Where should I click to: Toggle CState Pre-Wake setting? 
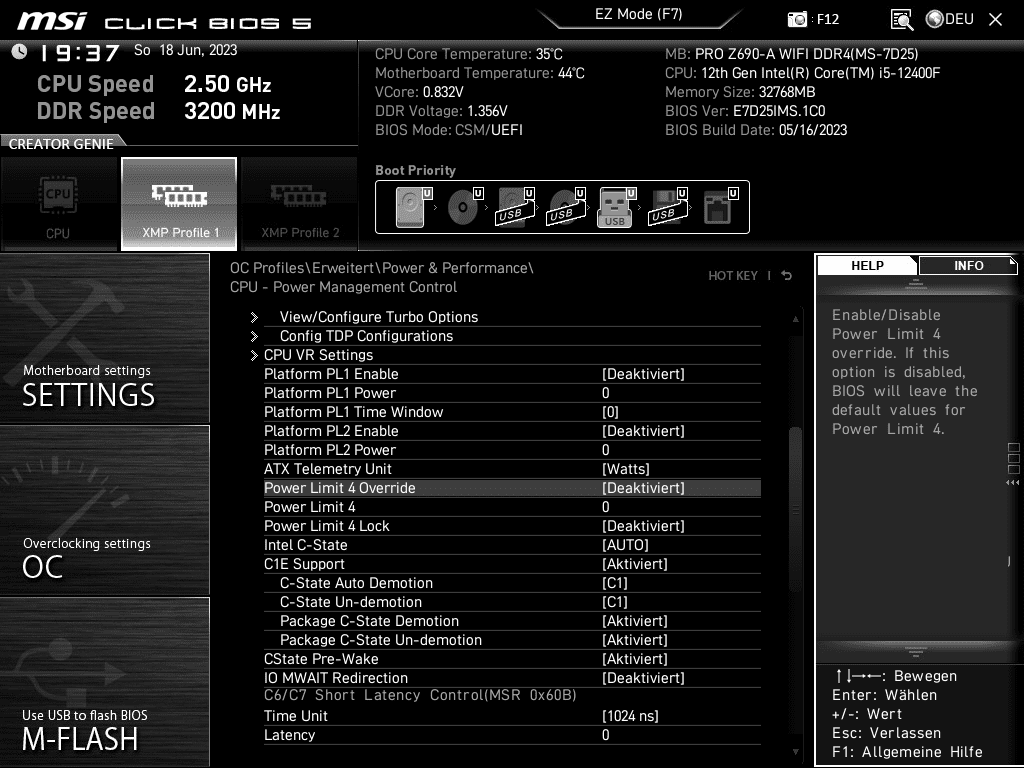tap(512, 659)
